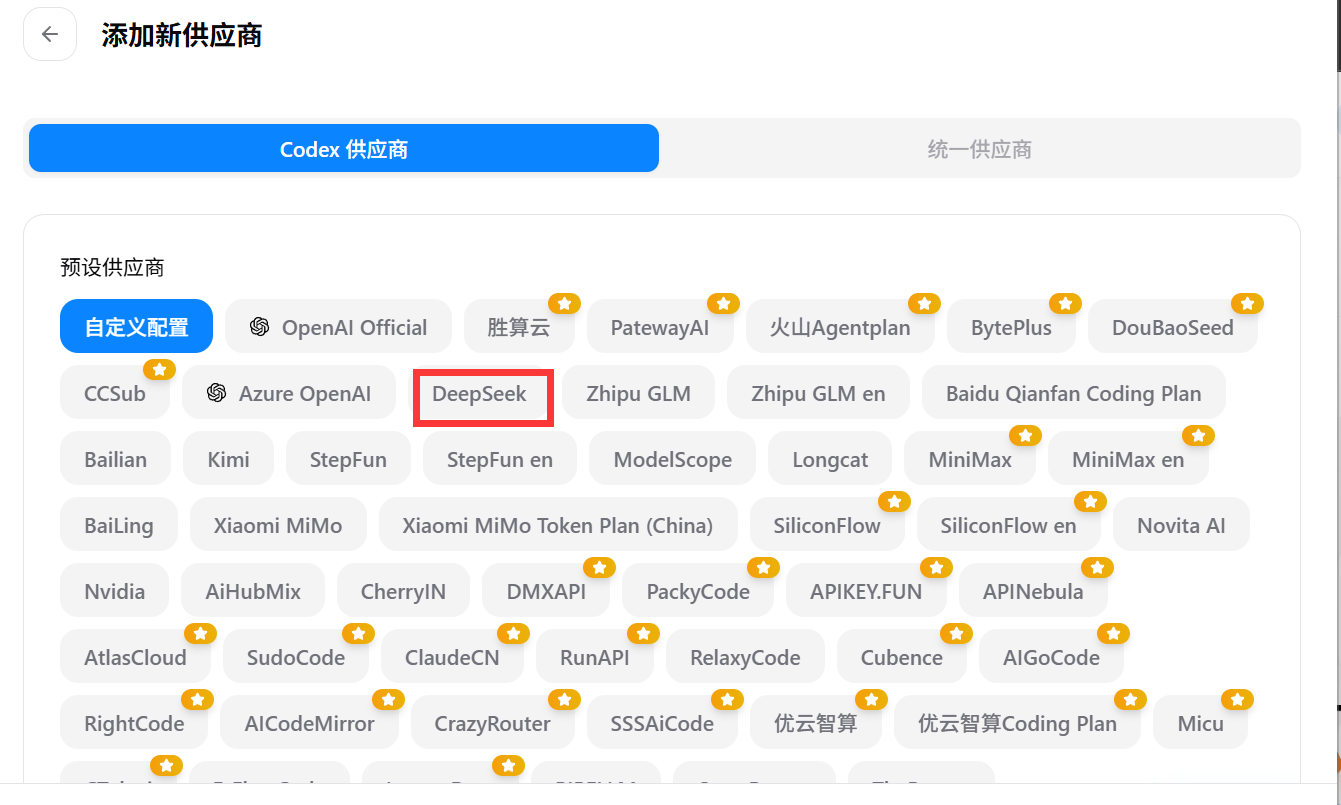The height and width of the screenshot is (805, 1341).
Task: Click star badge on PatewayAI
Action: coord(723,303)
